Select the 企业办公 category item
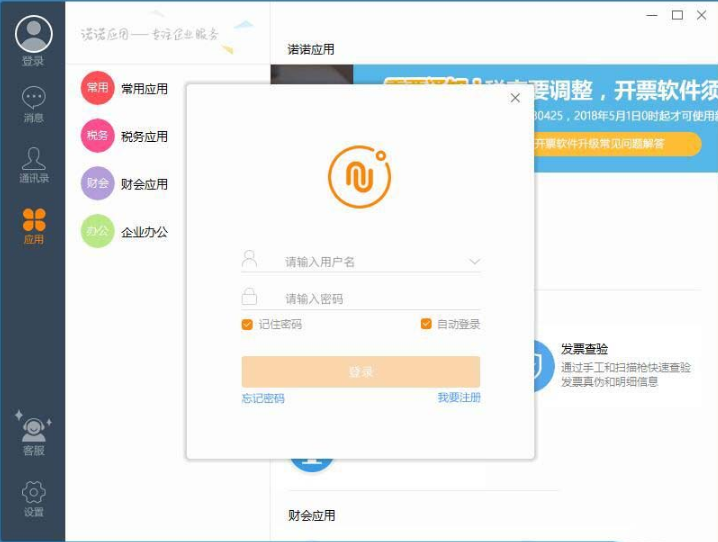Screen dimensions: 718x542 144,232
